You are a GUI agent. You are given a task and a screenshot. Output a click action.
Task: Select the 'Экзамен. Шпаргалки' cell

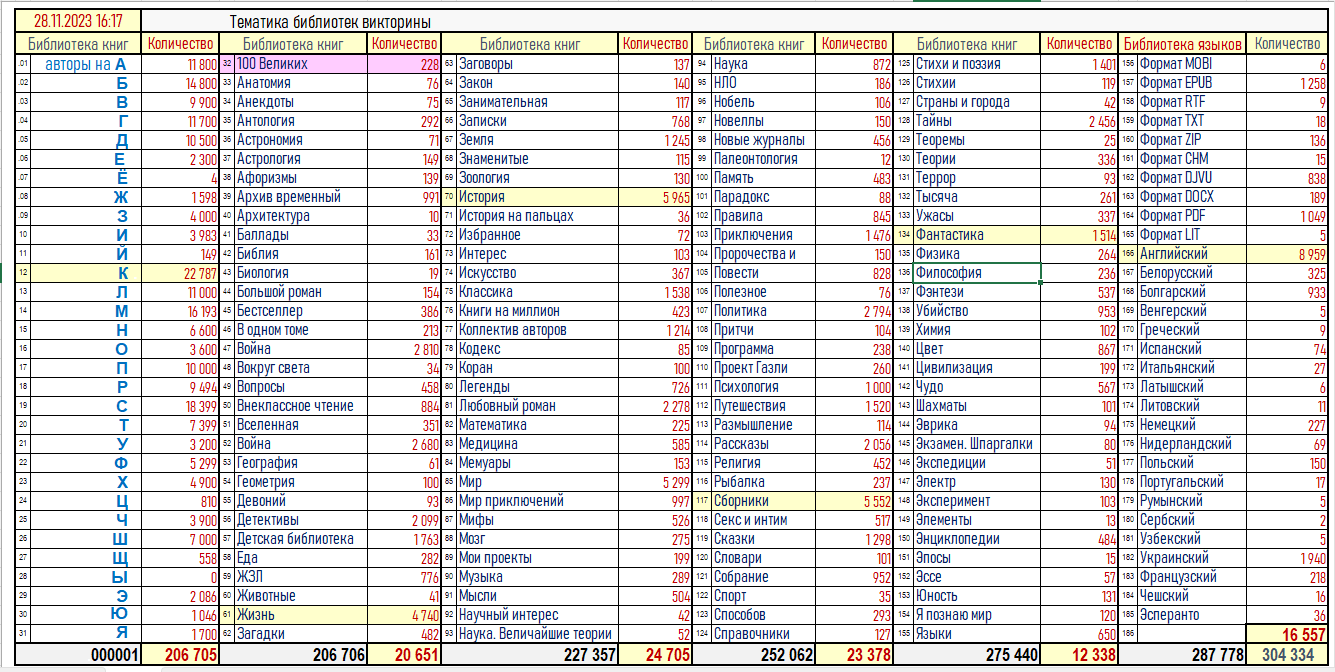[976, 444]
